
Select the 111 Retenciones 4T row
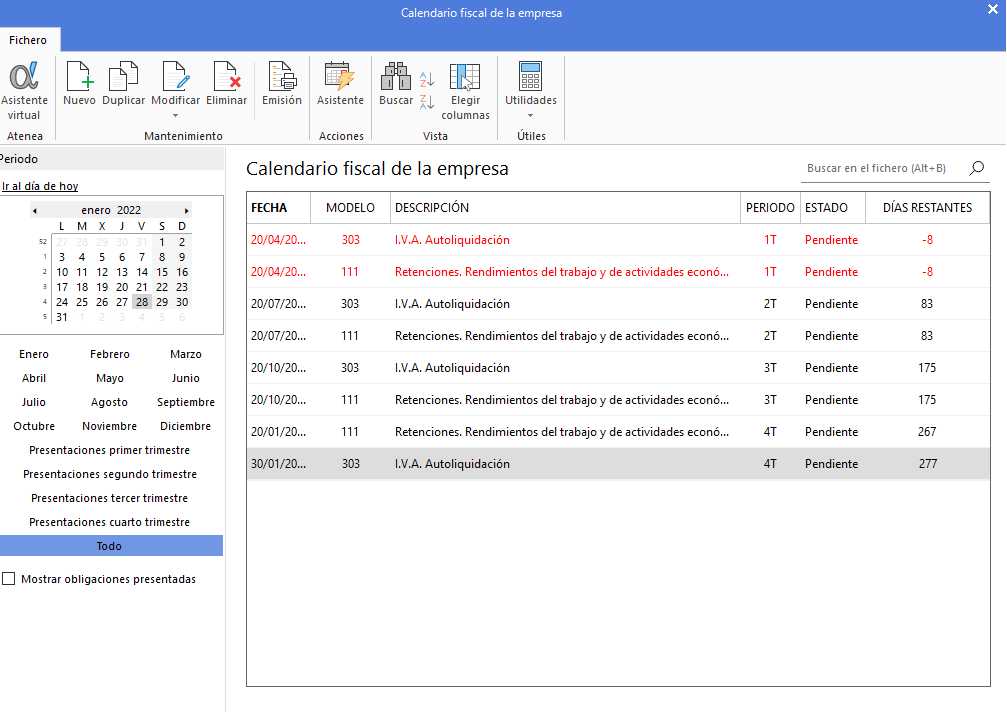618,432
